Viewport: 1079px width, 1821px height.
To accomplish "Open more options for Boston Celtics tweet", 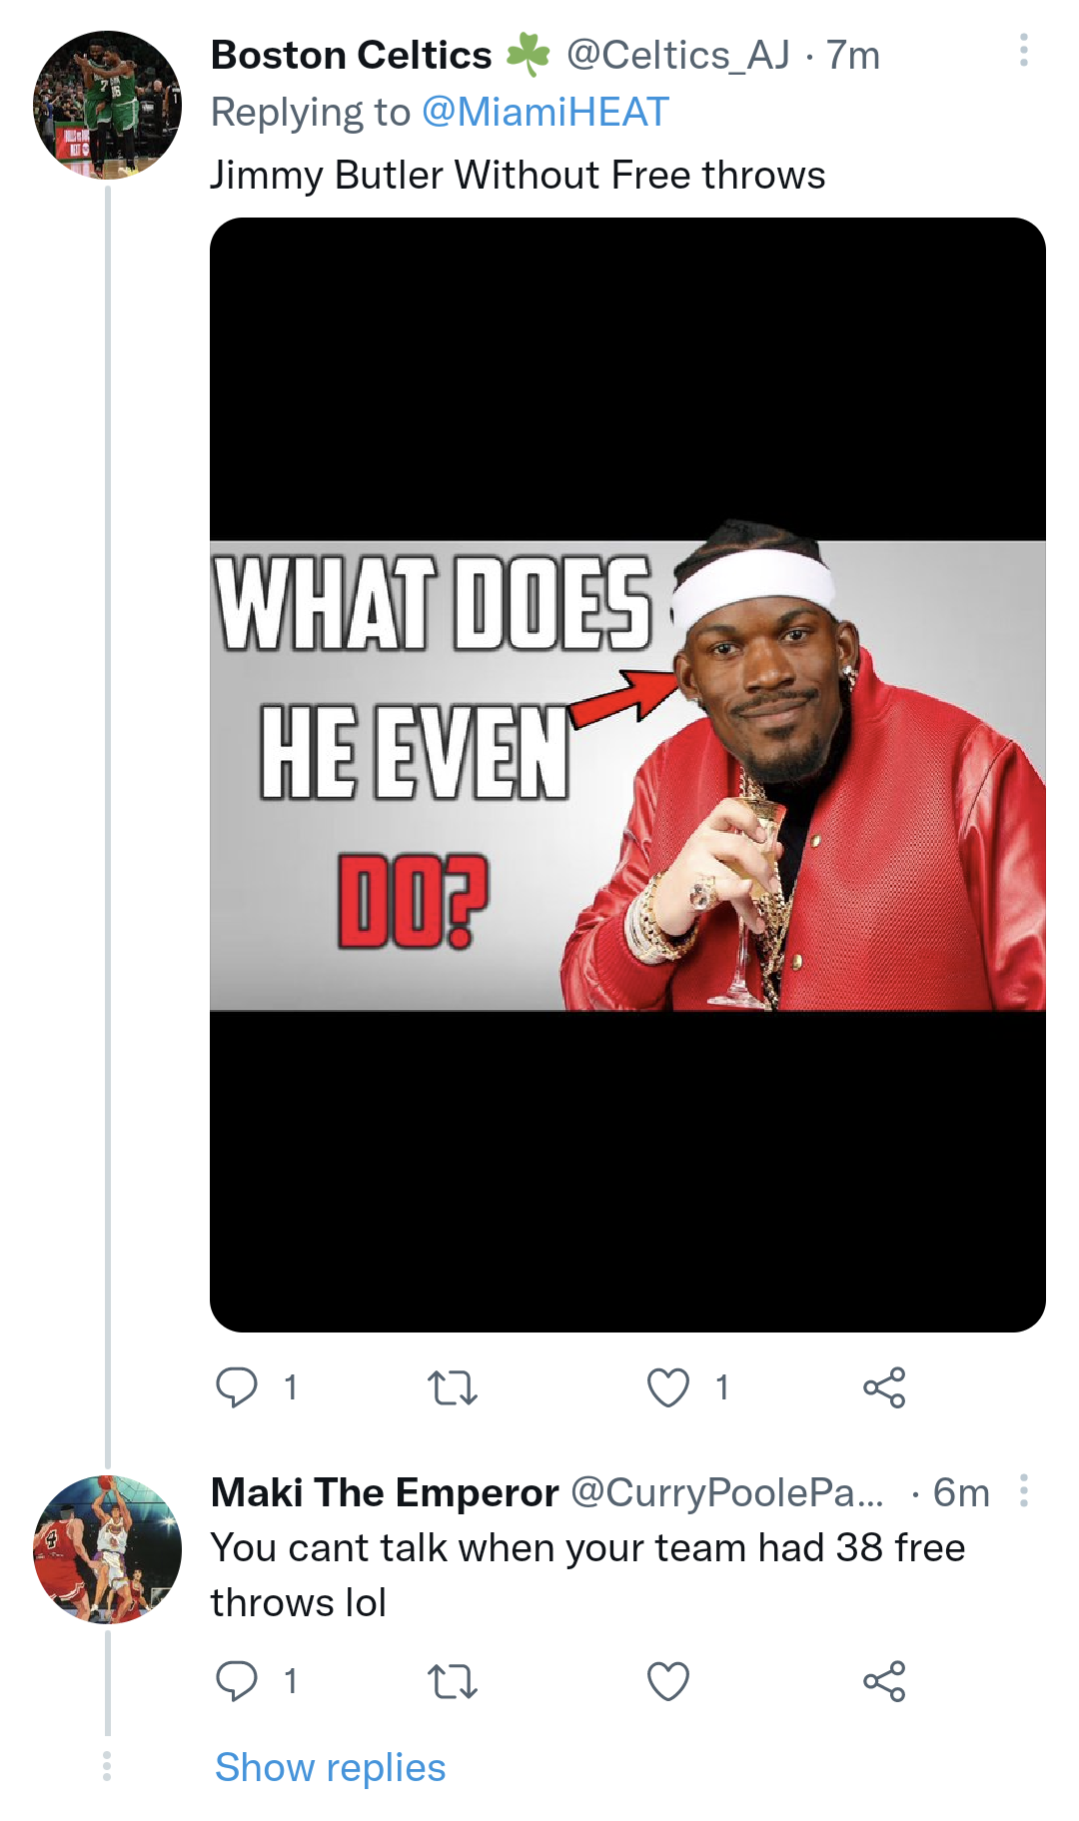I will 1023,50.
